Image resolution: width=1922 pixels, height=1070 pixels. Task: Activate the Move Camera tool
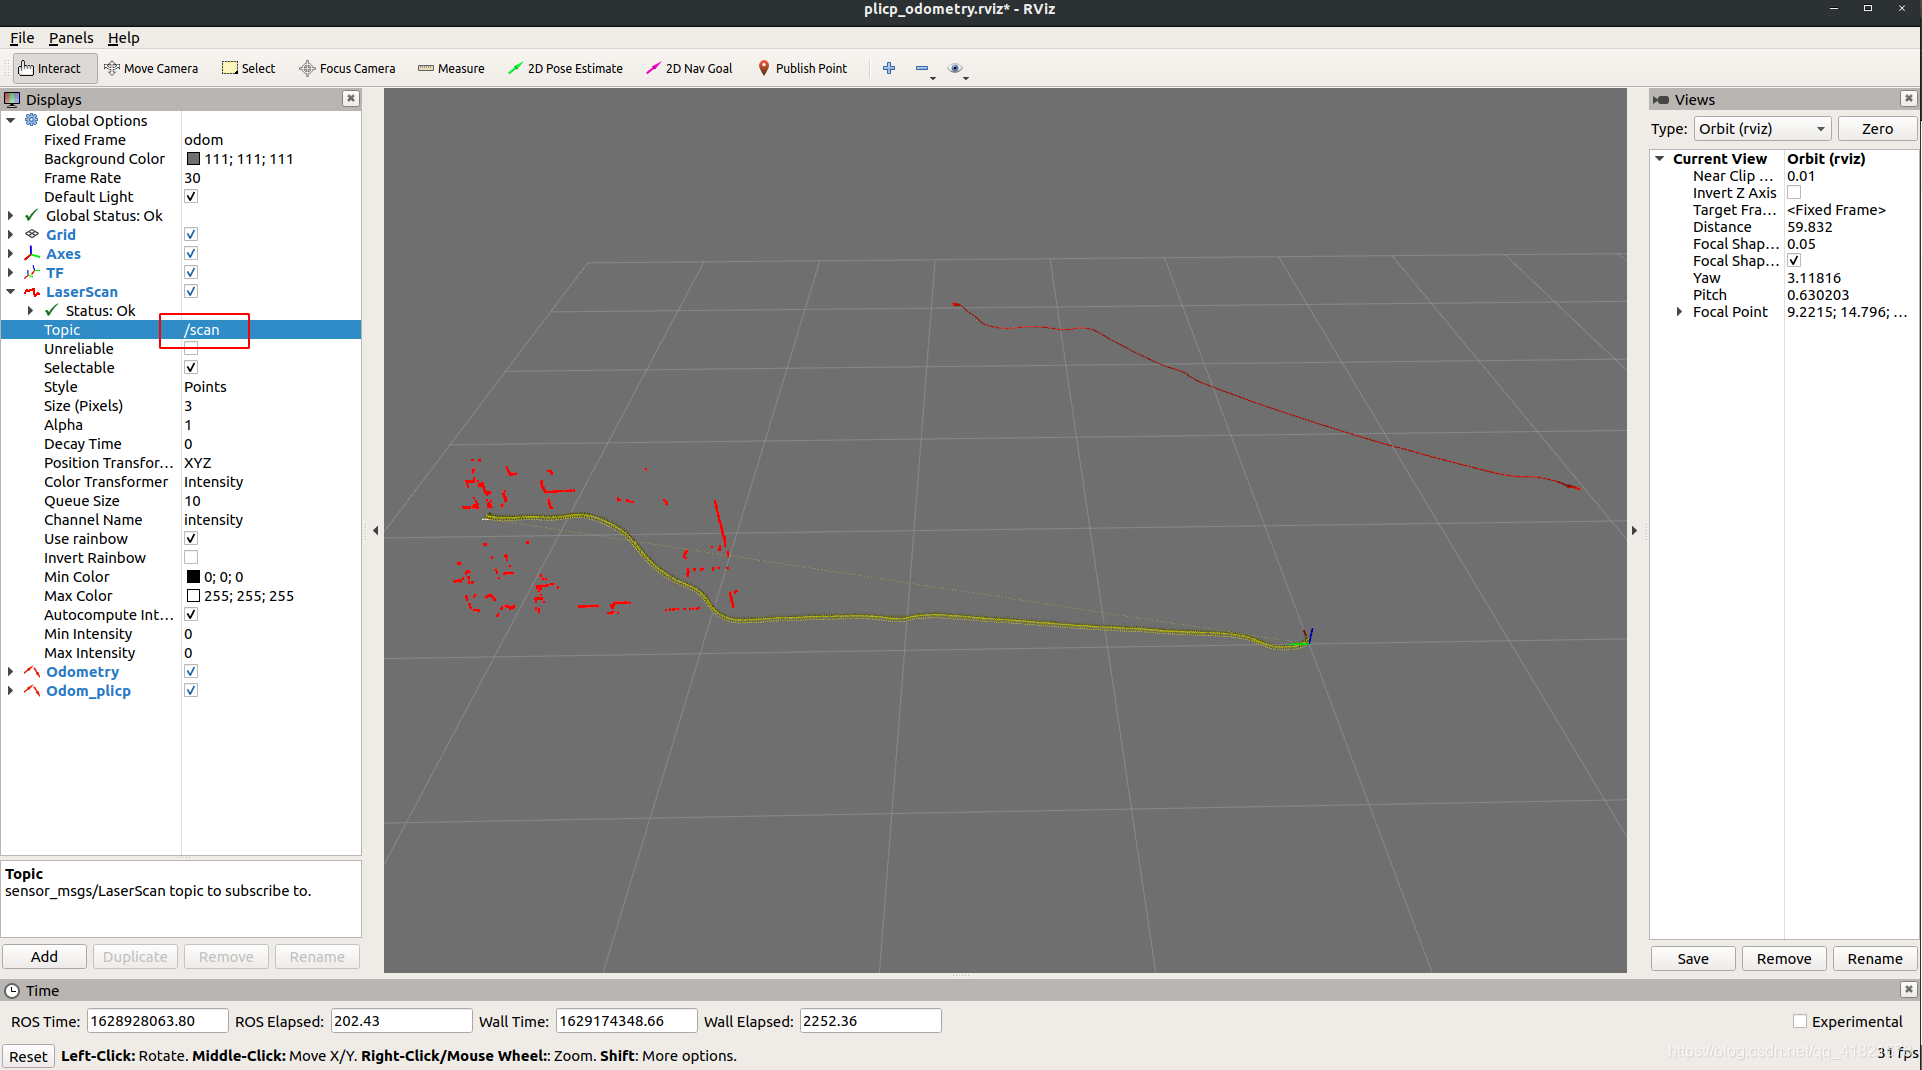(151, 68)
